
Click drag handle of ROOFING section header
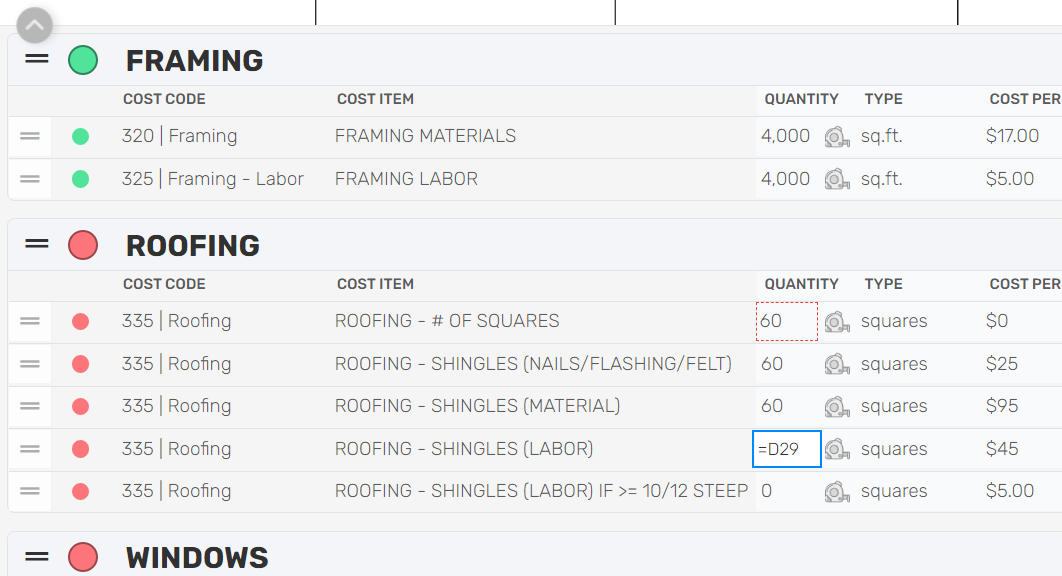pyautogui.click(x=37, y=244)
